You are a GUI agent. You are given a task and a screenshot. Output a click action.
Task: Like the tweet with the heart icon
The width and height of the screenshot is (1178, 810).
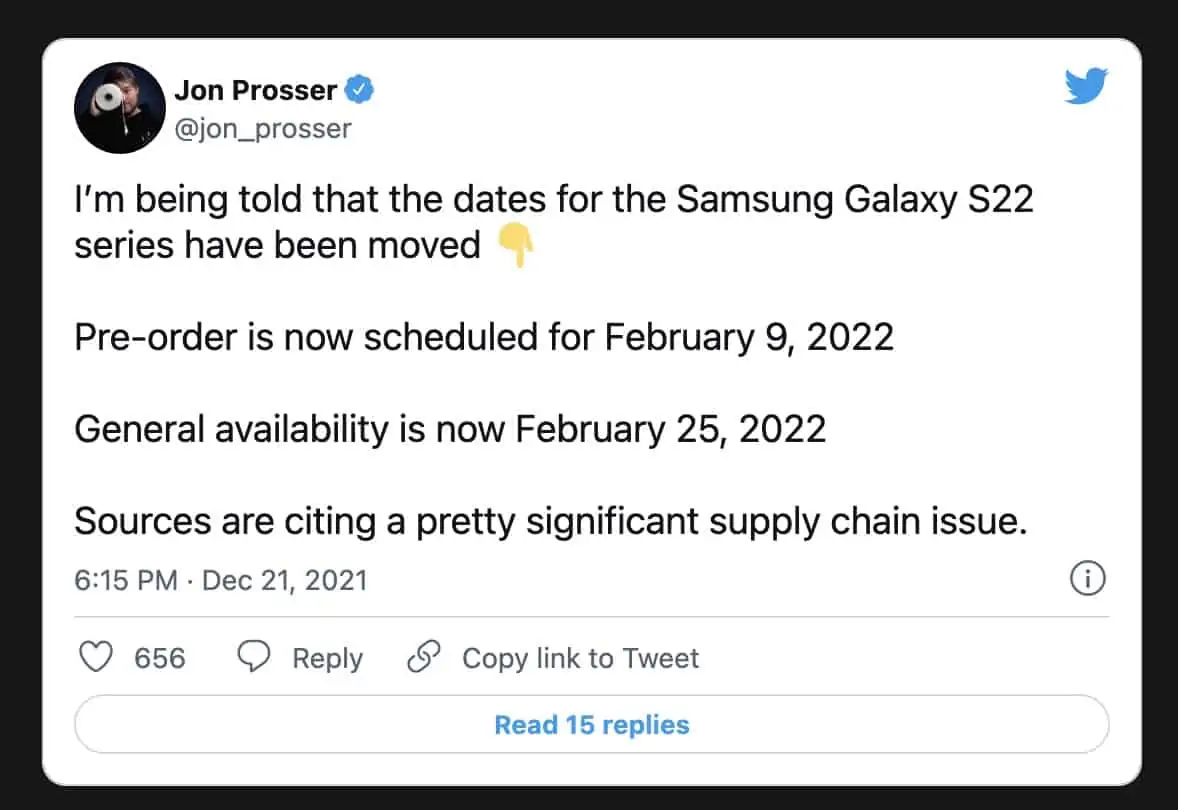coord(96,657)
